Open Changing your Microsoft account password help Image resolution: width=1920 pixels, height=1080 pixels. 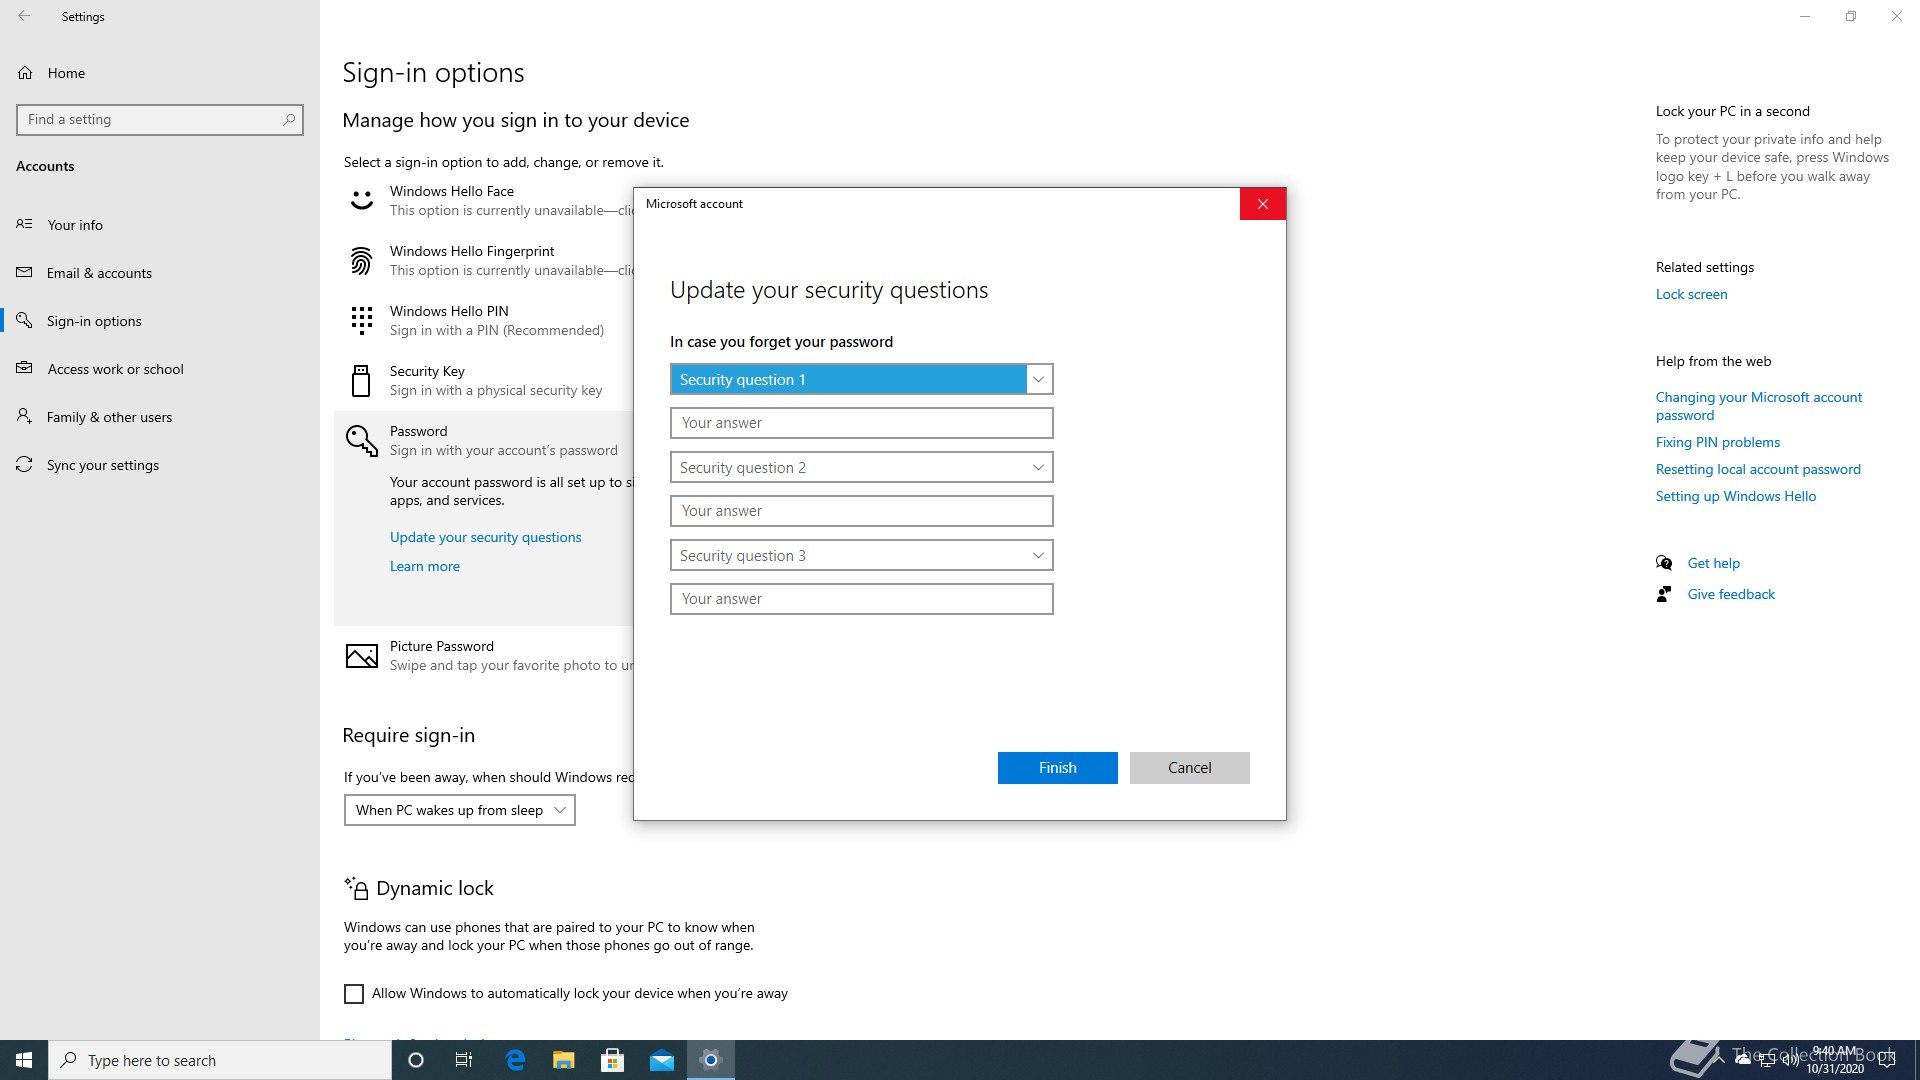pyautogui.click(x=1758, y=406)
